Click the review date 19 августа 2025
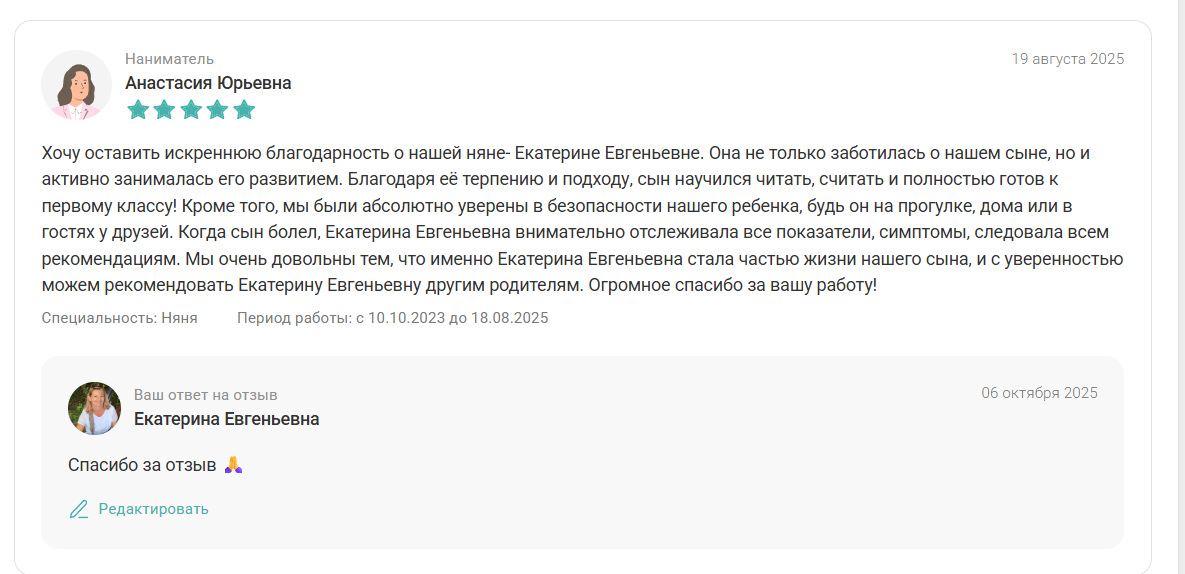Image resolution: width=1185 pixels, height=574 pixels. point(1068,59)
